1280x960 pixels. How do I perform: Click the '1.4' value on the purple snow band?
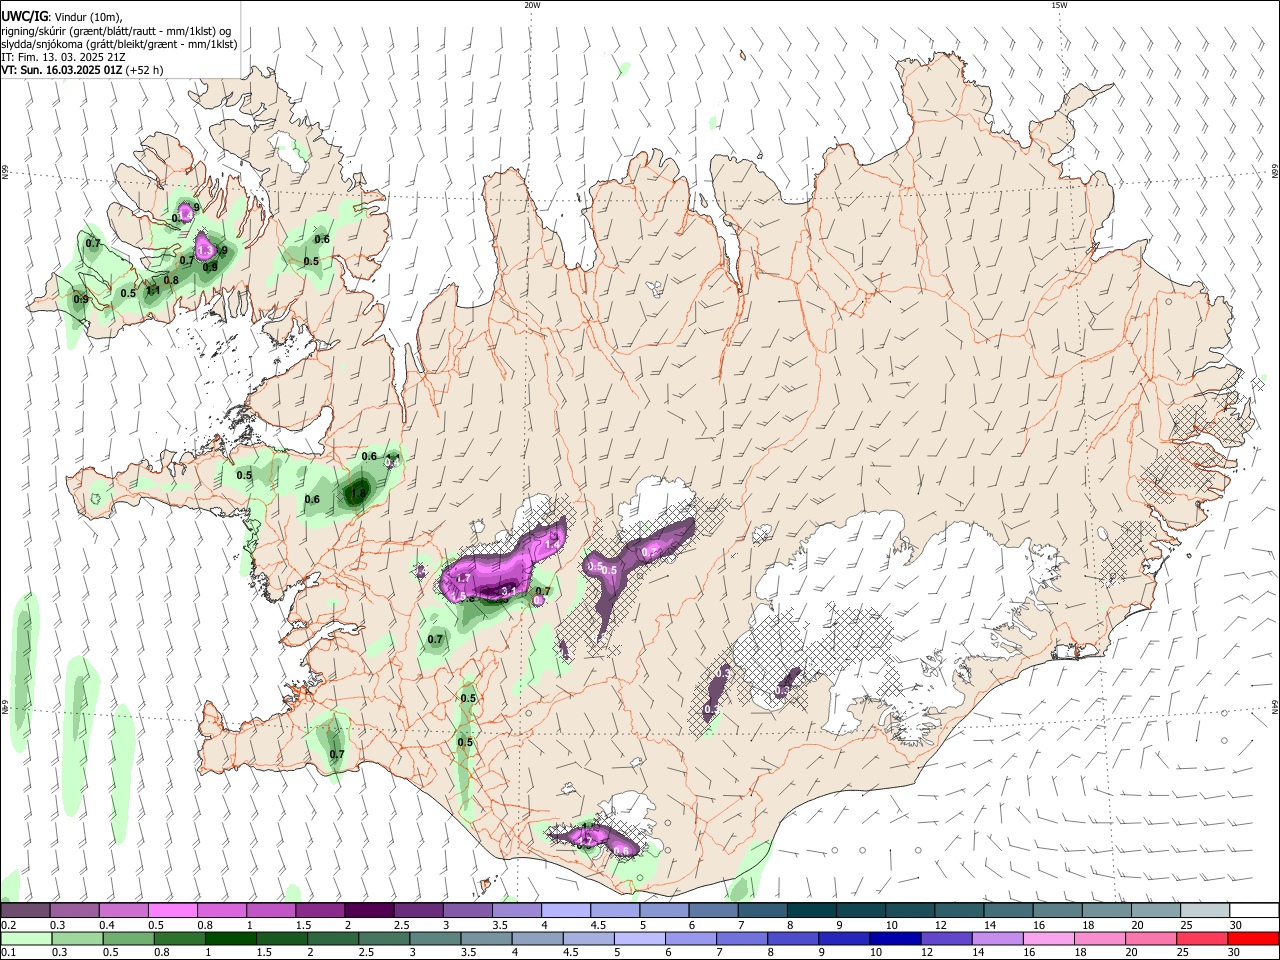coord(552,545)
